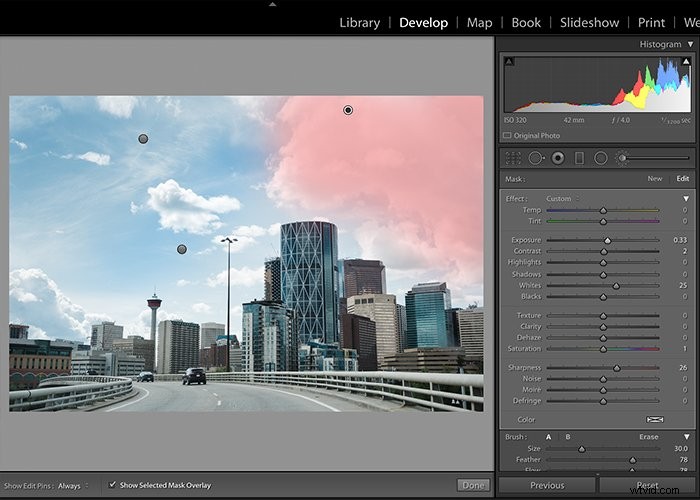
Task: Switch to the Library module
Action: click(x=359, y=23)
